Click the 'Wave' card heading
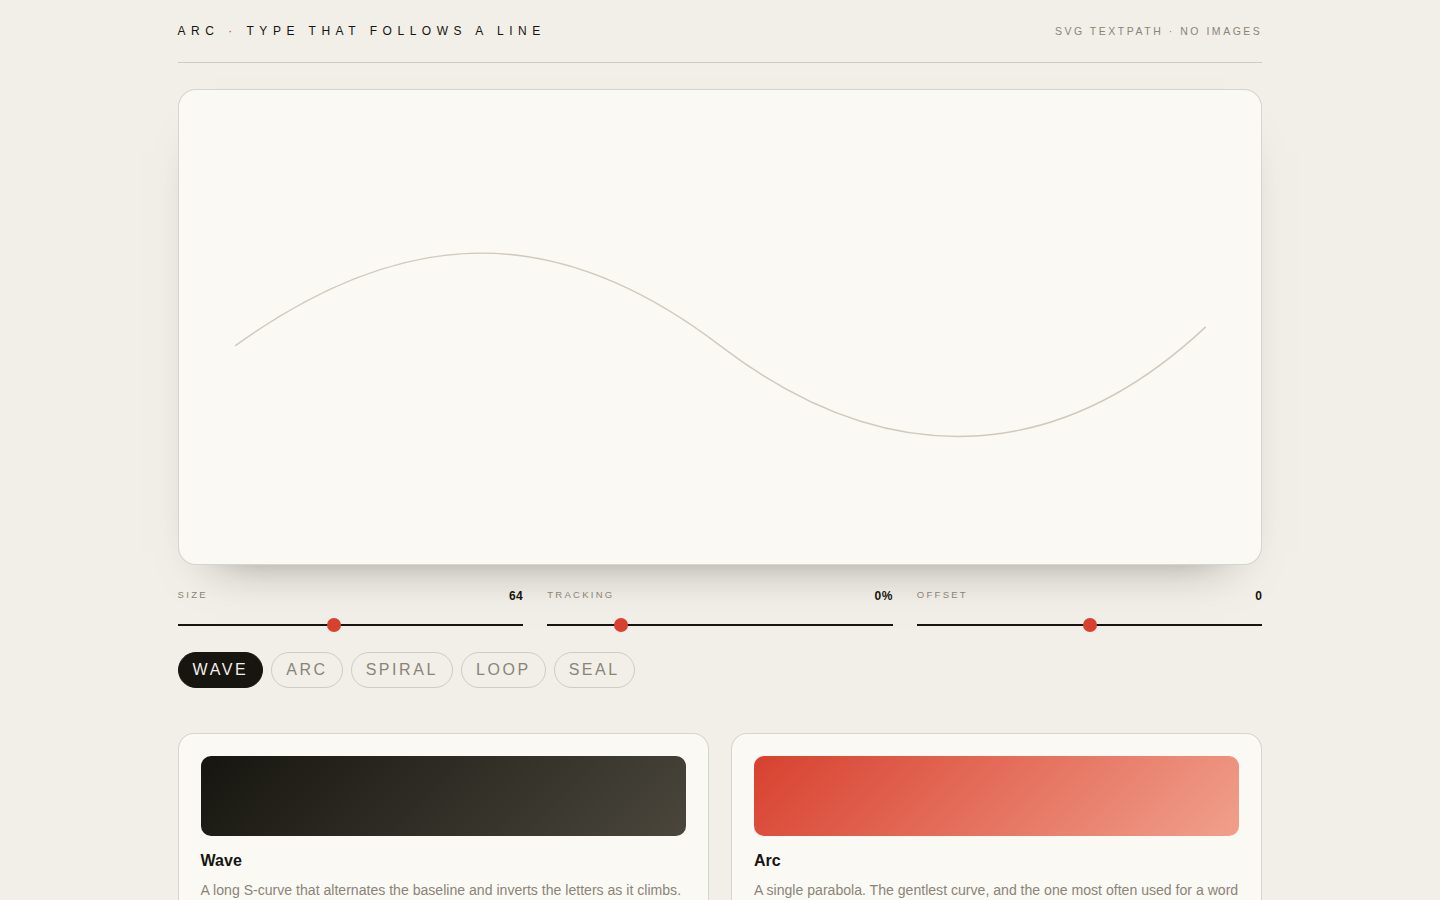 click(x=221, y=860)
